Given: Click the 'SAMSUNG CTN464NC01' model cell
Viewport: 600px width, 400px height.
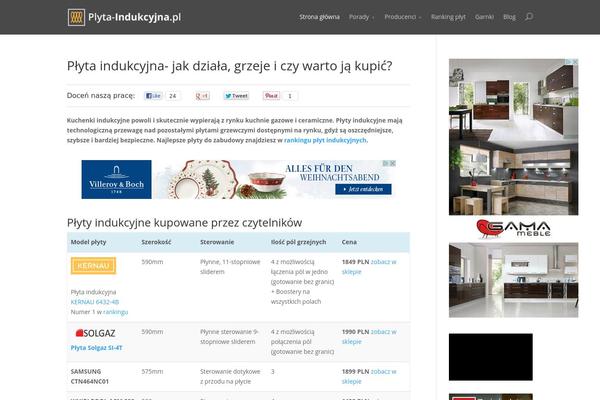Looking at the screenshot, I should pos(90,376).
